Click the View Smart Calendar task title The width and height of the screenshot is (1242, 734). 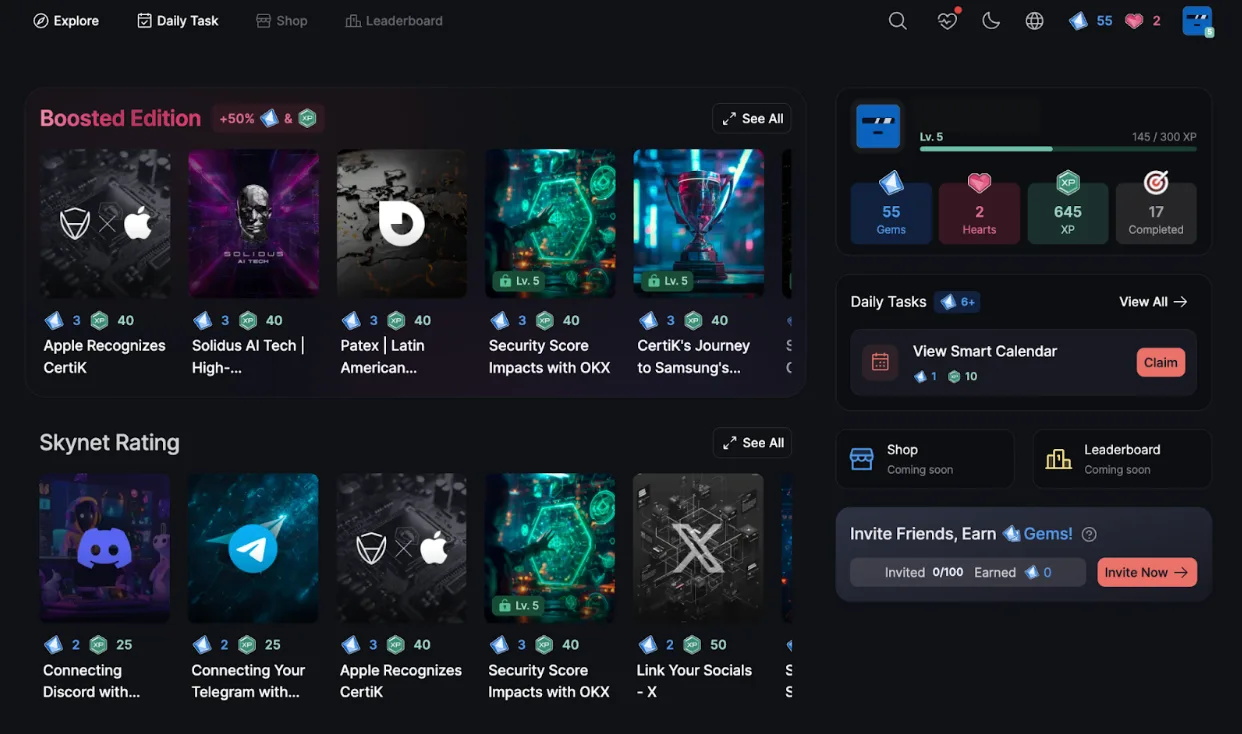point(985,351)
